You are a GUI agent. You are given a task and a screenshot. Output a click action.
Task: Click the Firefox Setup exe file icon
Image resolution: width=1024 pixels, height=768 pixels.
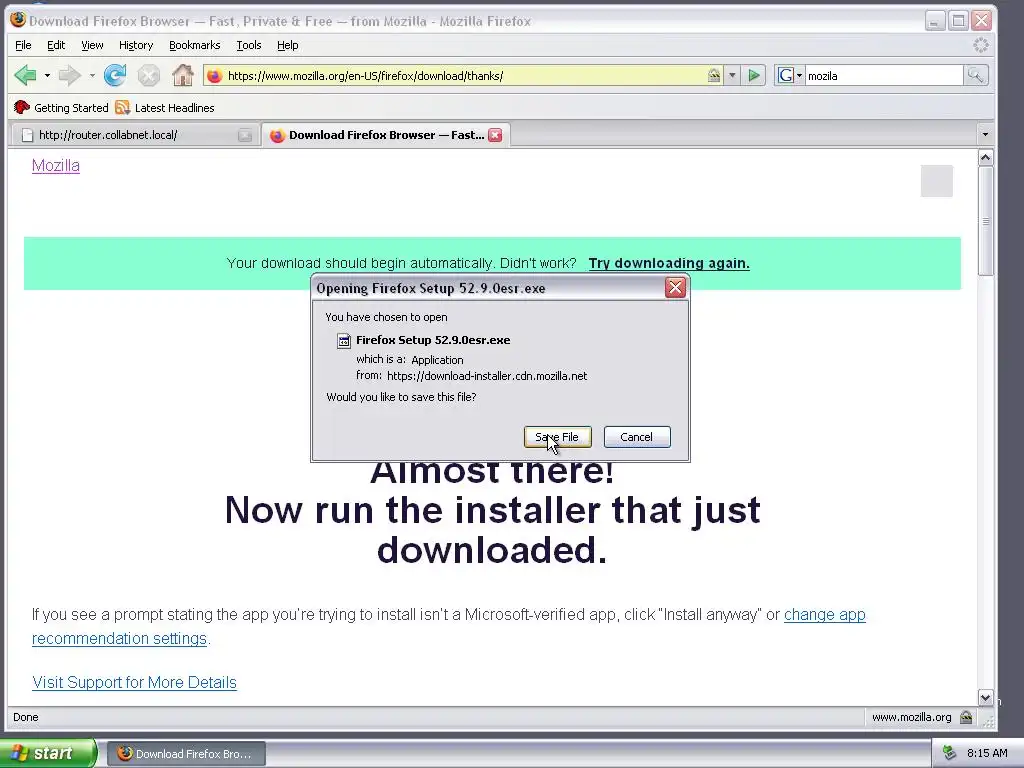[x=344, y=341]
